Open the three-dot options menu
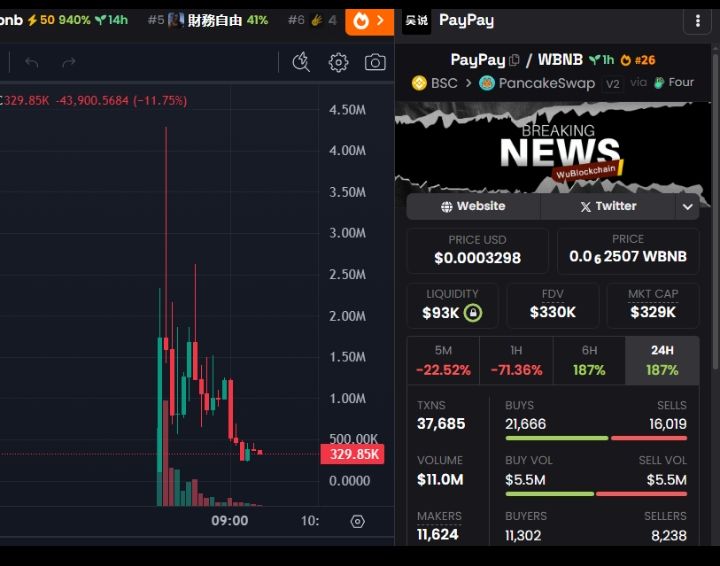Screen dimensions: 720x566 click(x=698, y=21)
